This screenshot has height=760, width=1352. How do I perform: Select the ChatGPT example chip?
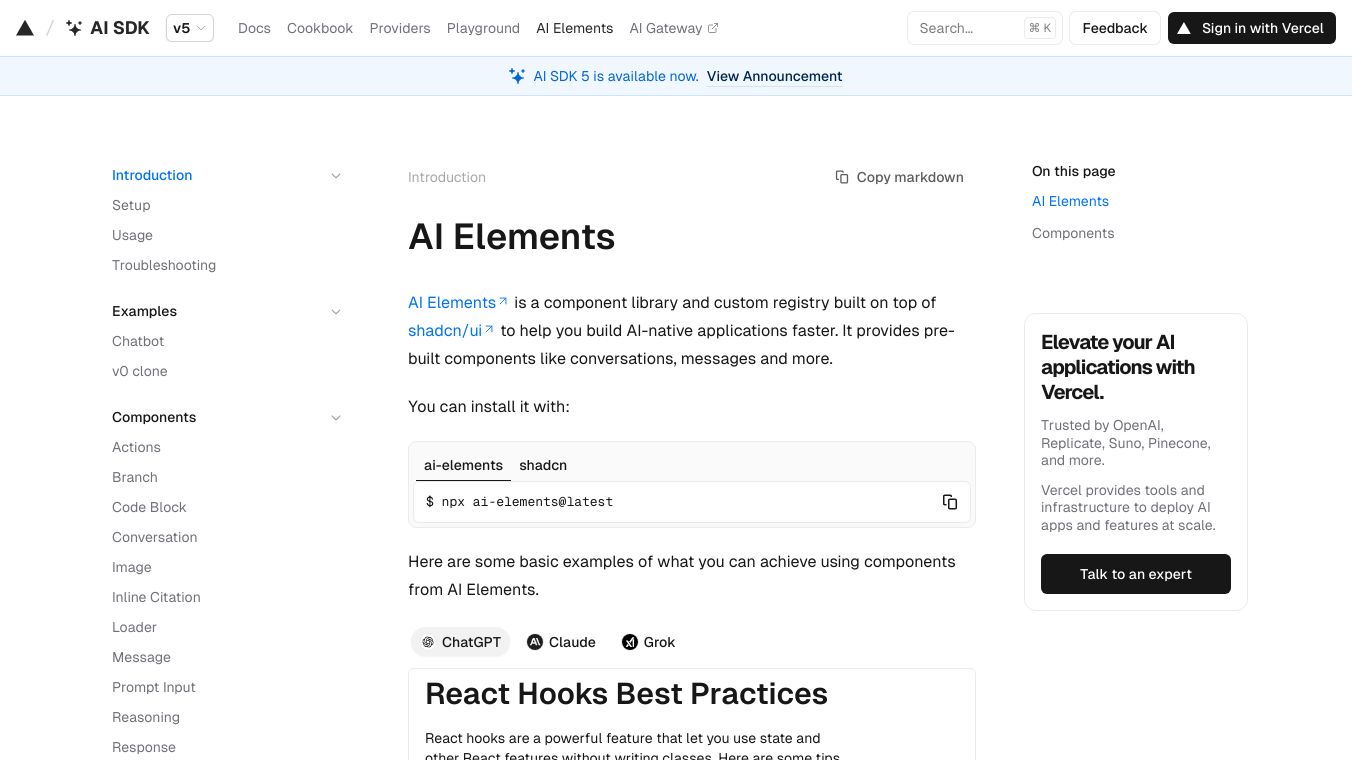[461, 642]
